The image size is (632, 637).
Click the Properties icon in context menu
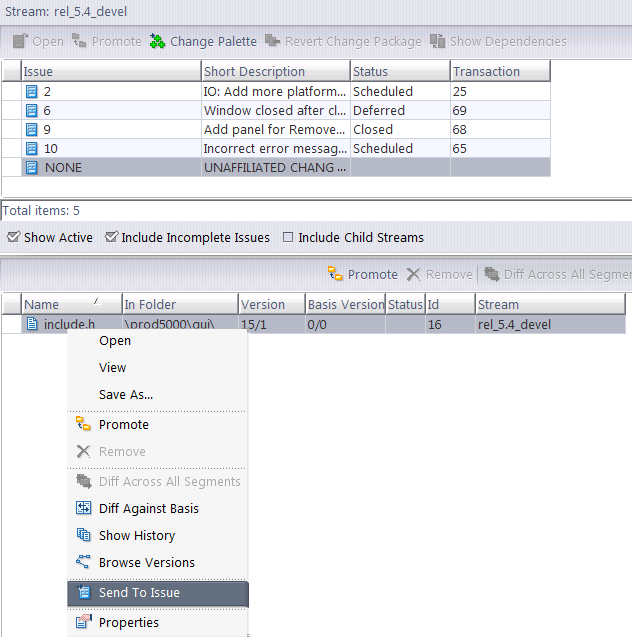point(84,622)
